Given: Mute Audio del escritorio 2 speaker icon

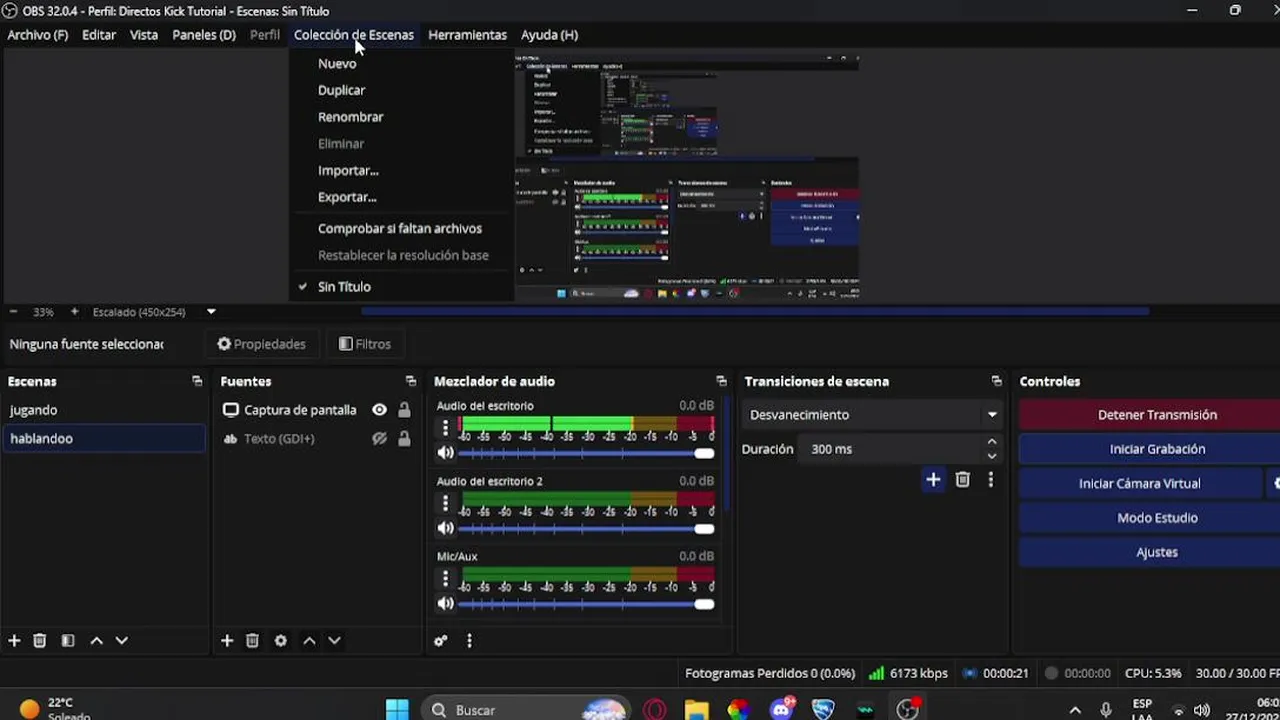Looking at the screenshot, I should coord(446,529).
